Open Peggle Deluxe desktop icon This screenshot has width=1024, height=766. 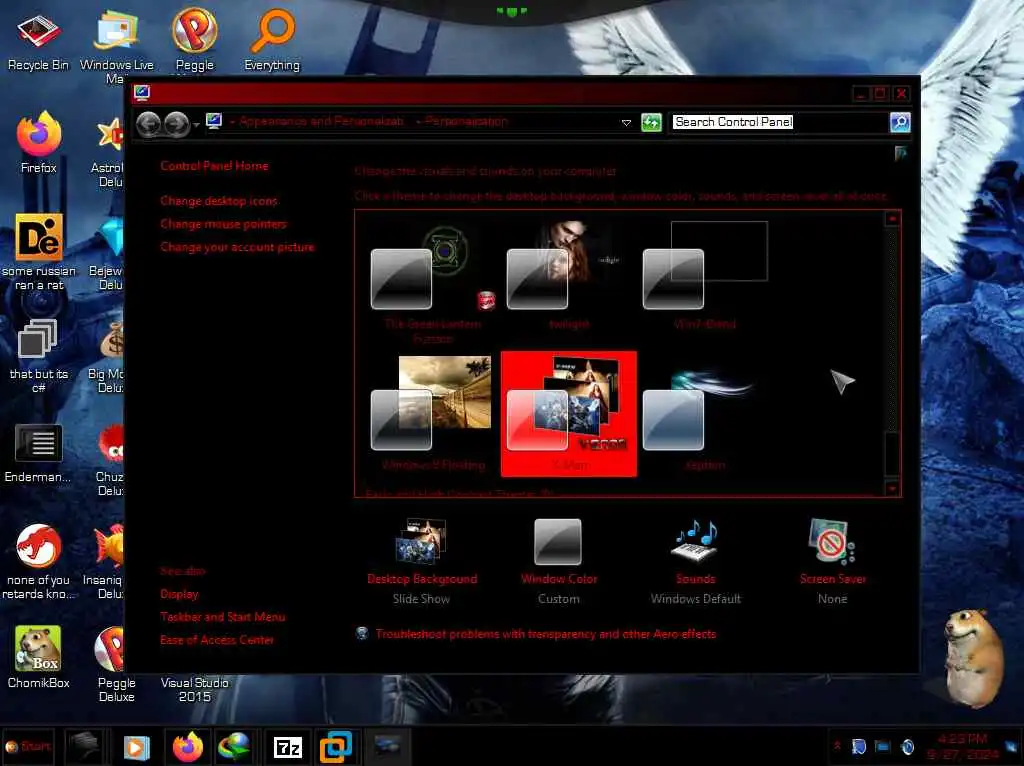[x=116, y=663]
